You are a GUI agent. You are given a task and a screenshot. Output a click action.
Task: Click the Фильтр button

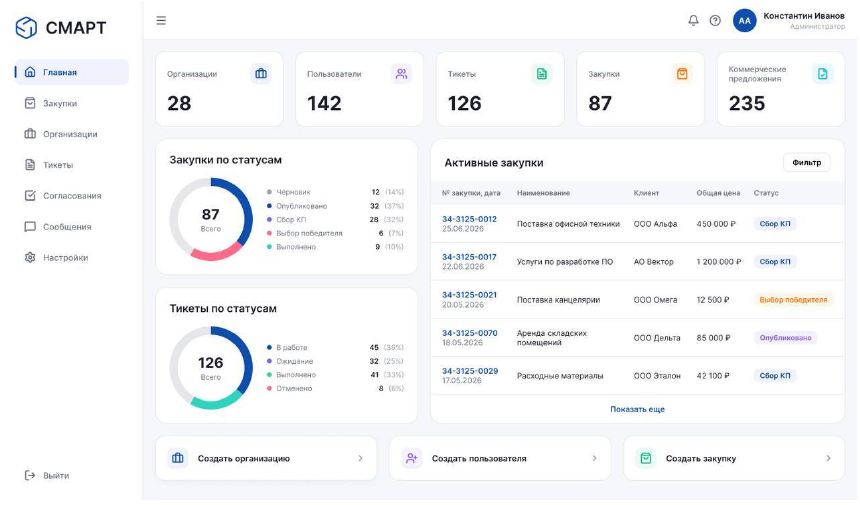(x=808, y=163)
